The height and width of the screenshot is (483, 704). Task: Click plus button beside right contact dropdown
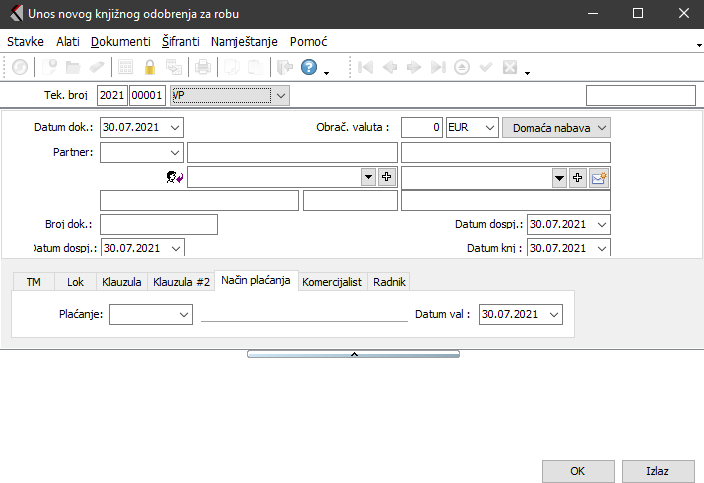coord(577,177)
